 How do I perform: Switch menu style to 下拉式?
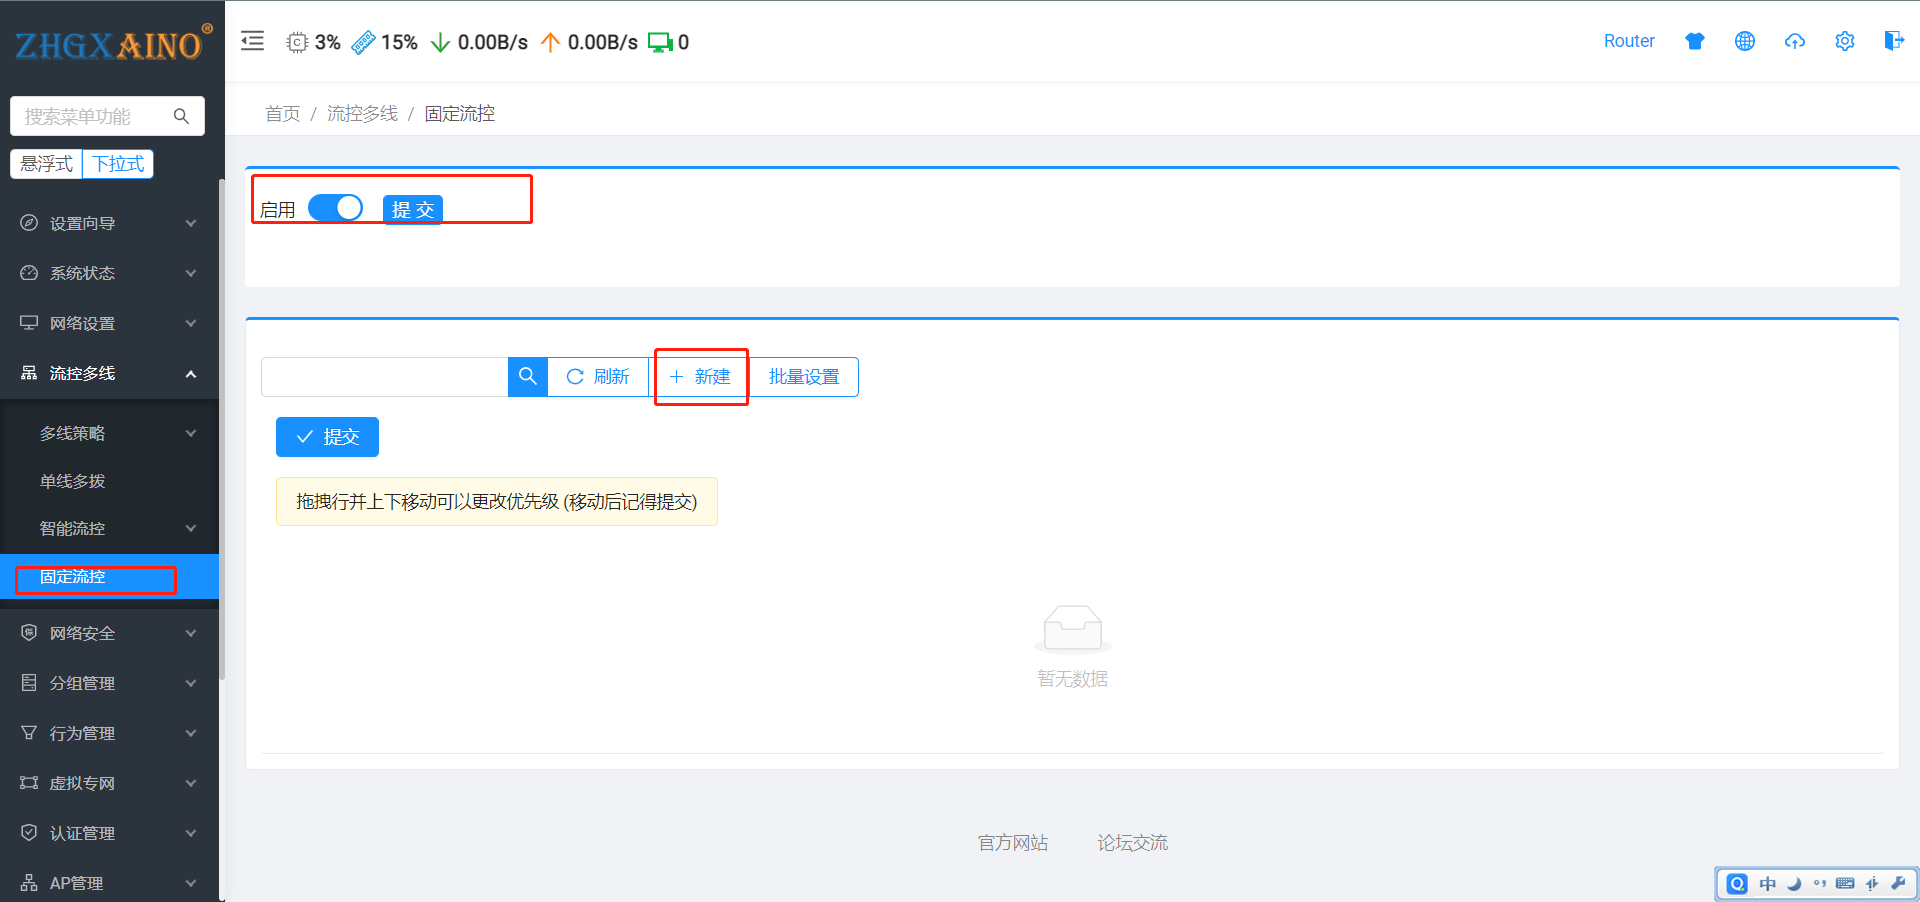click(118, 164)
